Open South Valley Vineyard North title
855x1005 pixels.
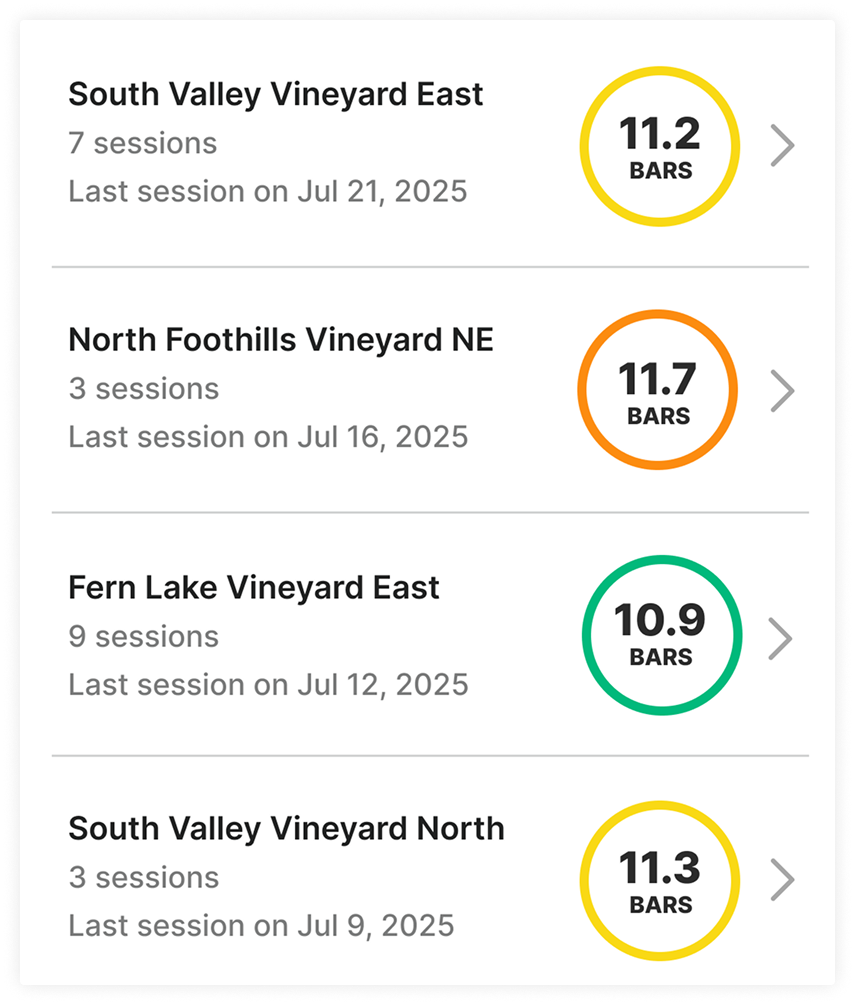coord(286,829)
